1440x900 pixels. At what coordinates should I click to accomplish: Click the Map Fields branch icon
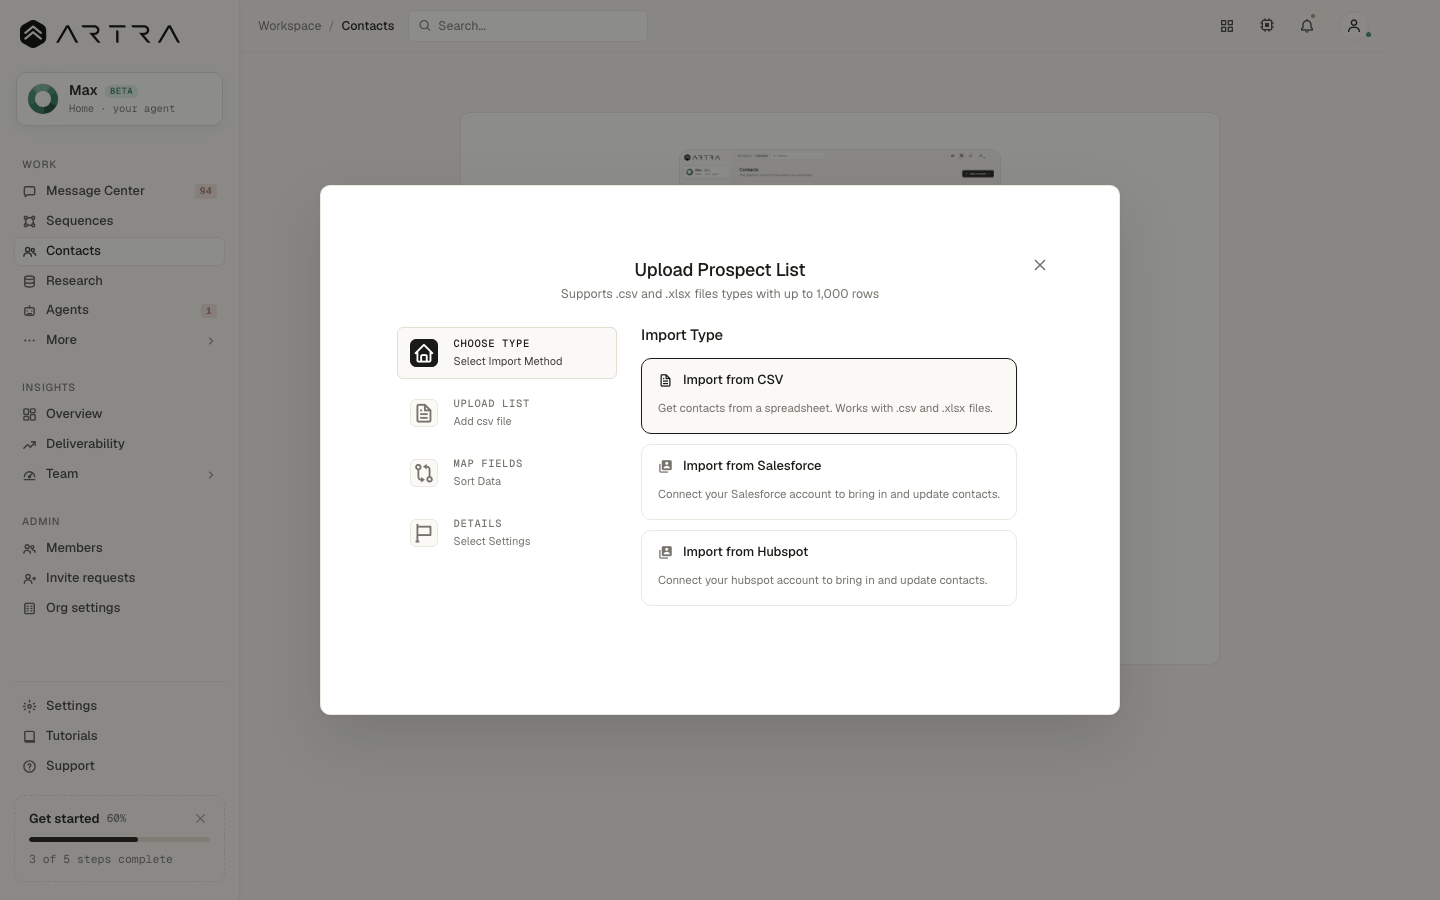(424, 473)
